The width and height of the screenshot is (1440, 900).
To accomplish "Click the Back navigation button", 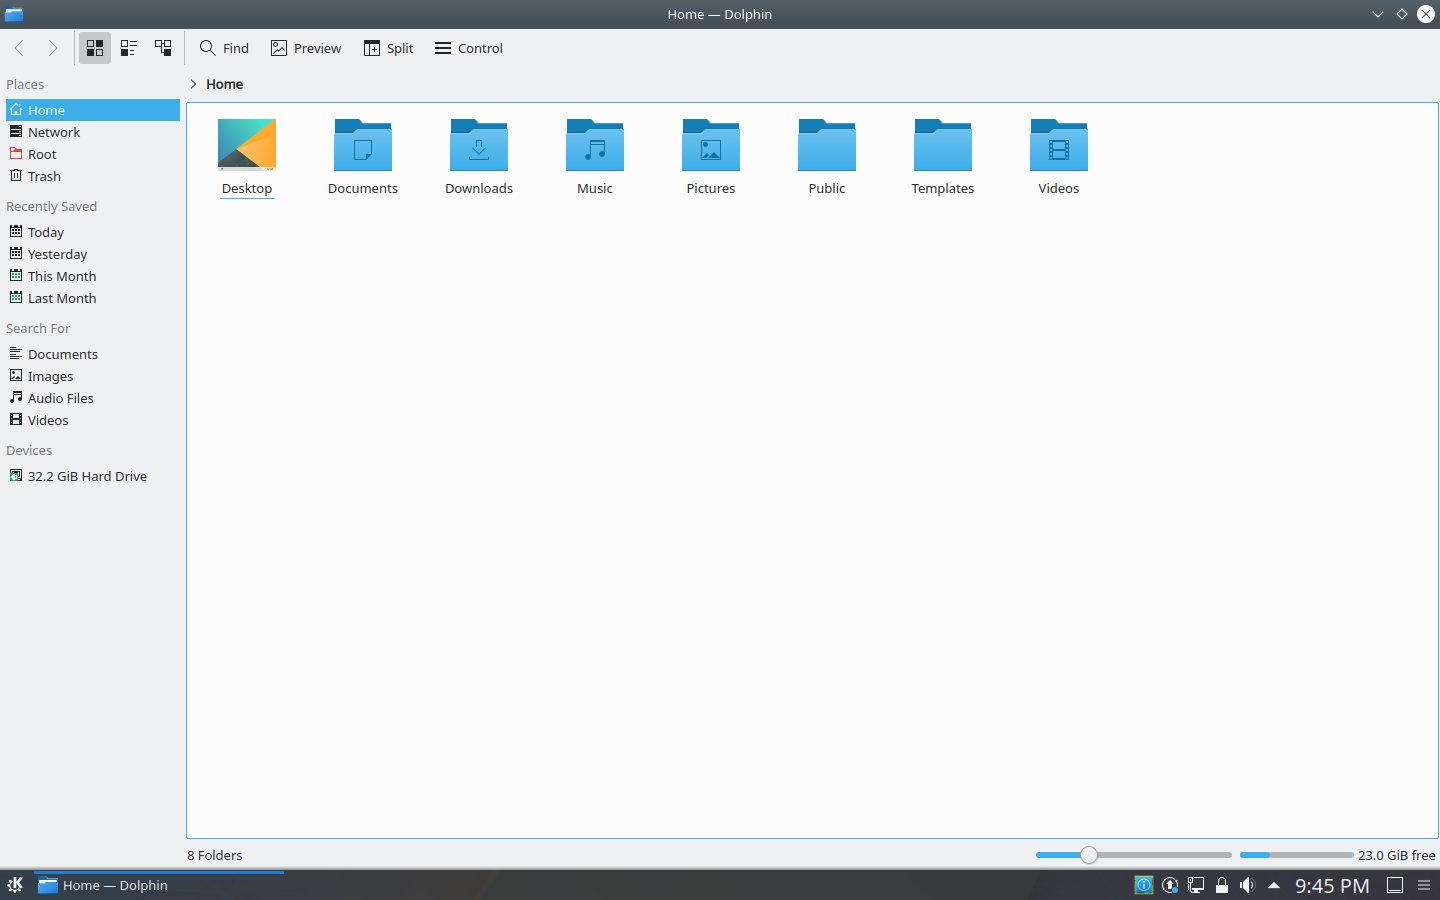I will (19, 47).
